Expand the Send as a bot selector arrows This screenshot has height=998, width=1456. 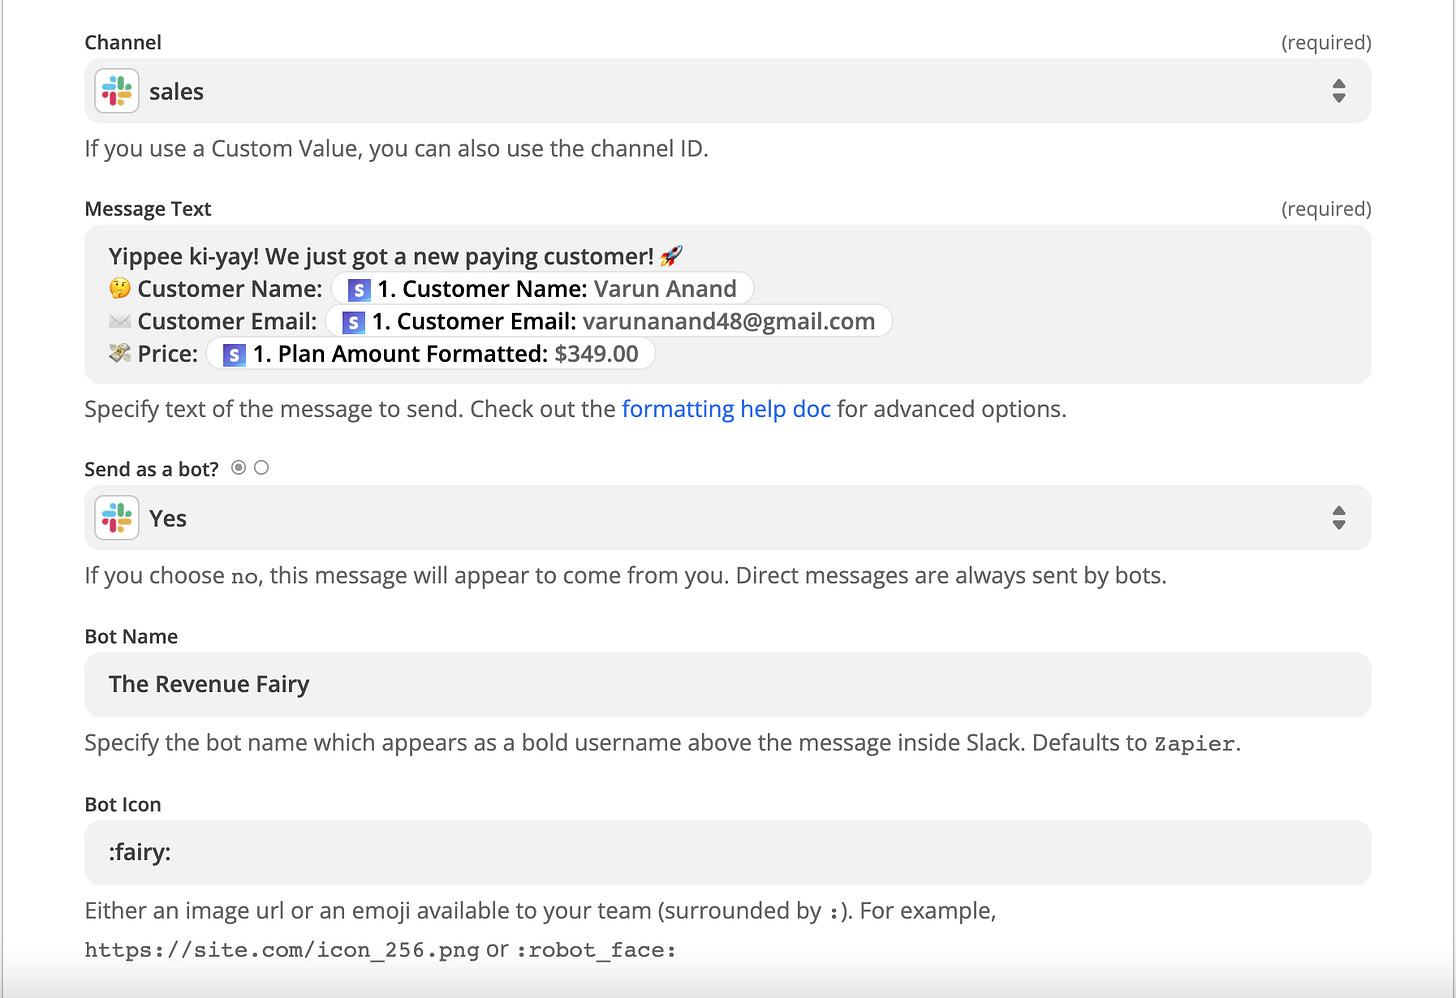click(1339, 518)
